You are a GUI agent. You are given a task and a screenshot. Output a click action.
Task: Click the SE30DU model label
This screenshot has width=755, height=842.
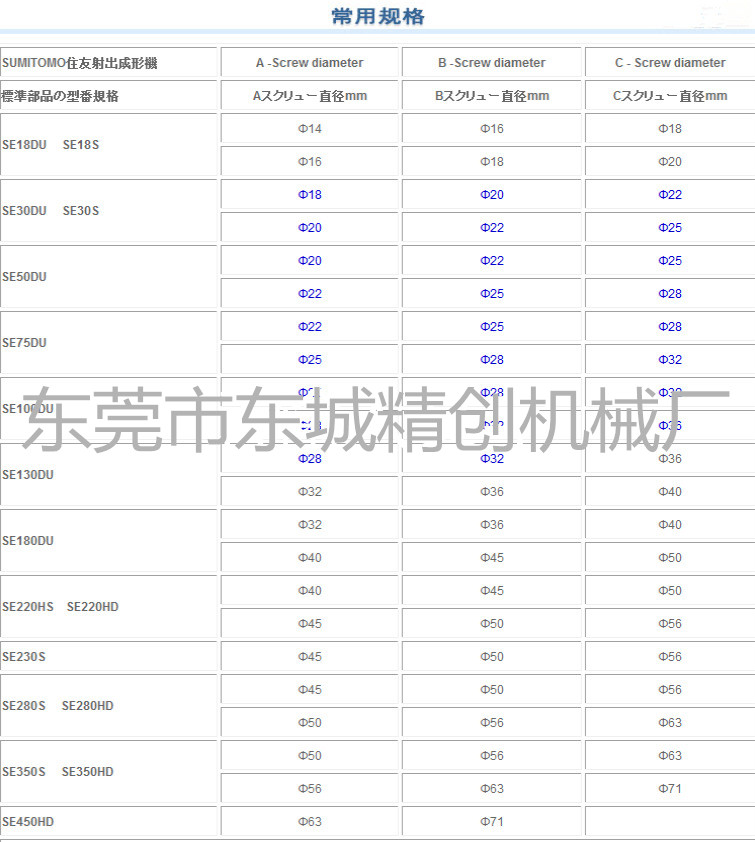24,211
